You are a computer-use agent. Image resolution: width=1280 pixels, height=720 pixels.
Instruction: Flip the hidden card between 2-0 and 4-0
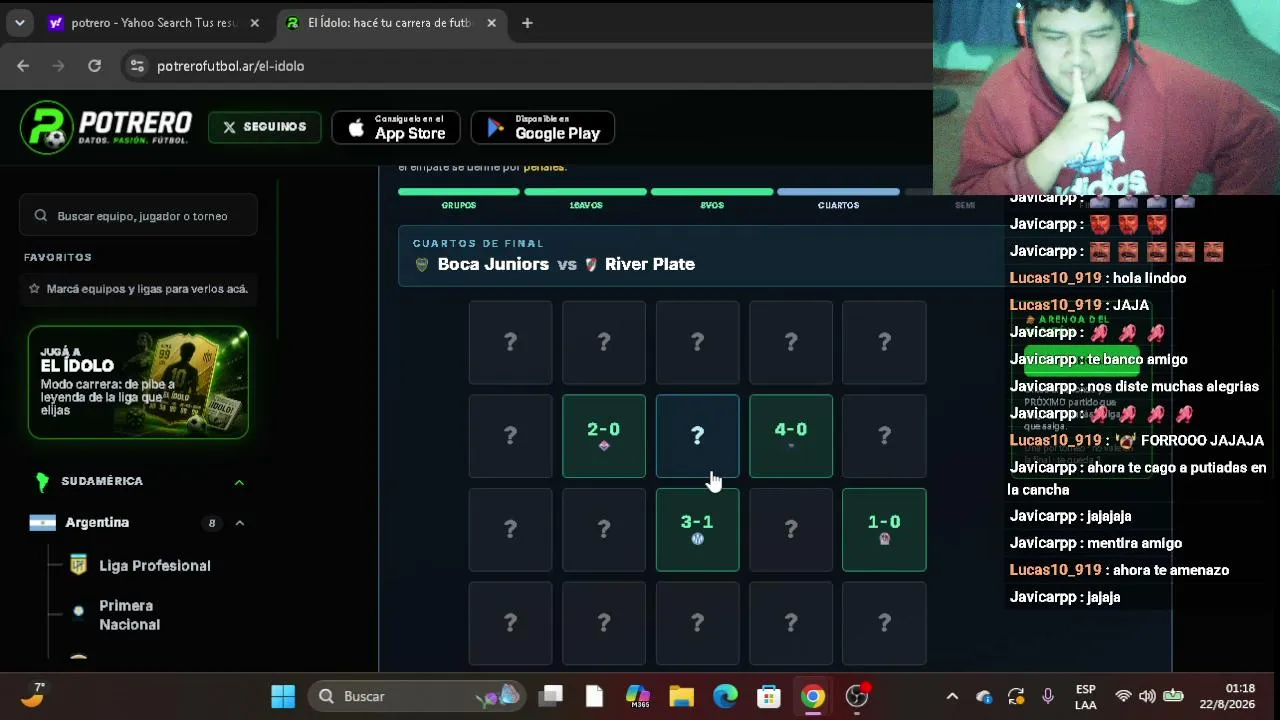[x=697, y=436]
